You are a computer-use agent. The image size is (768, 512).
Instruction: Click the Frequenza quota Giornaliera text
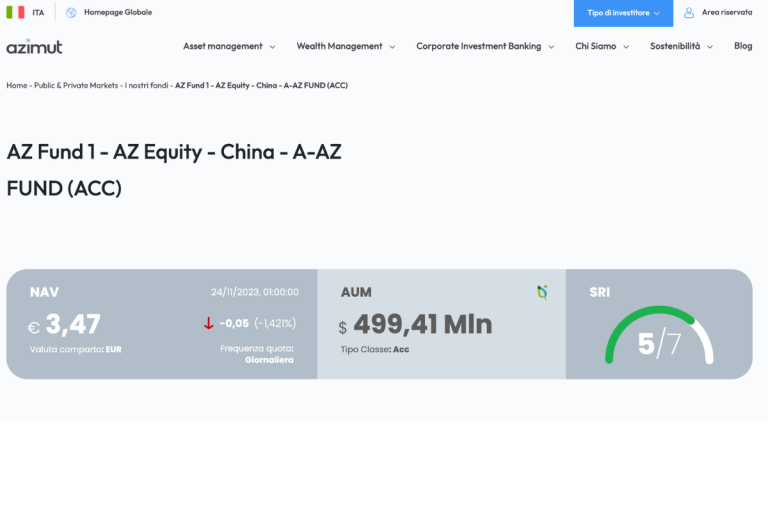tap(257, 354)
